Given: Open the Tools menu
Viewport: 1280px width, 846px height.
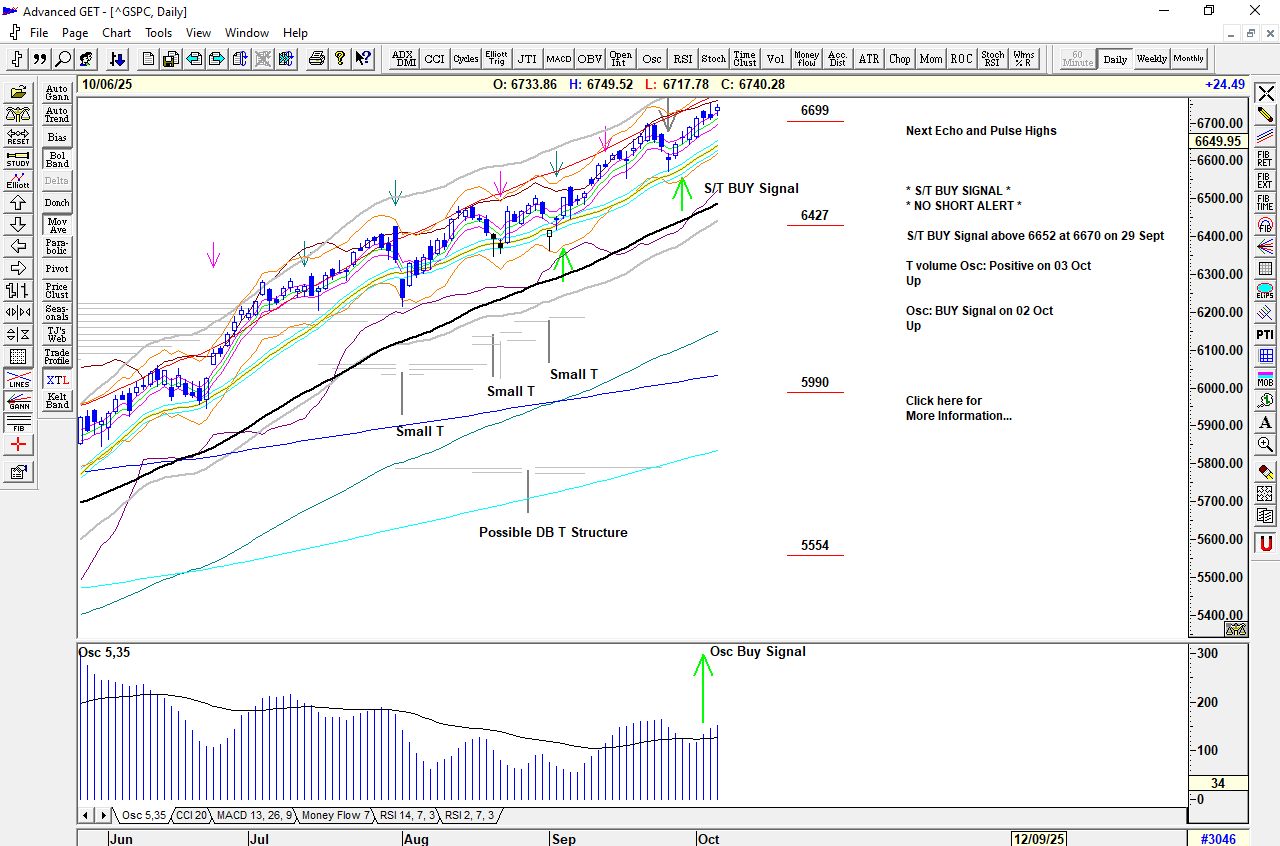Looking at the screenshot, I should point(158,32).
